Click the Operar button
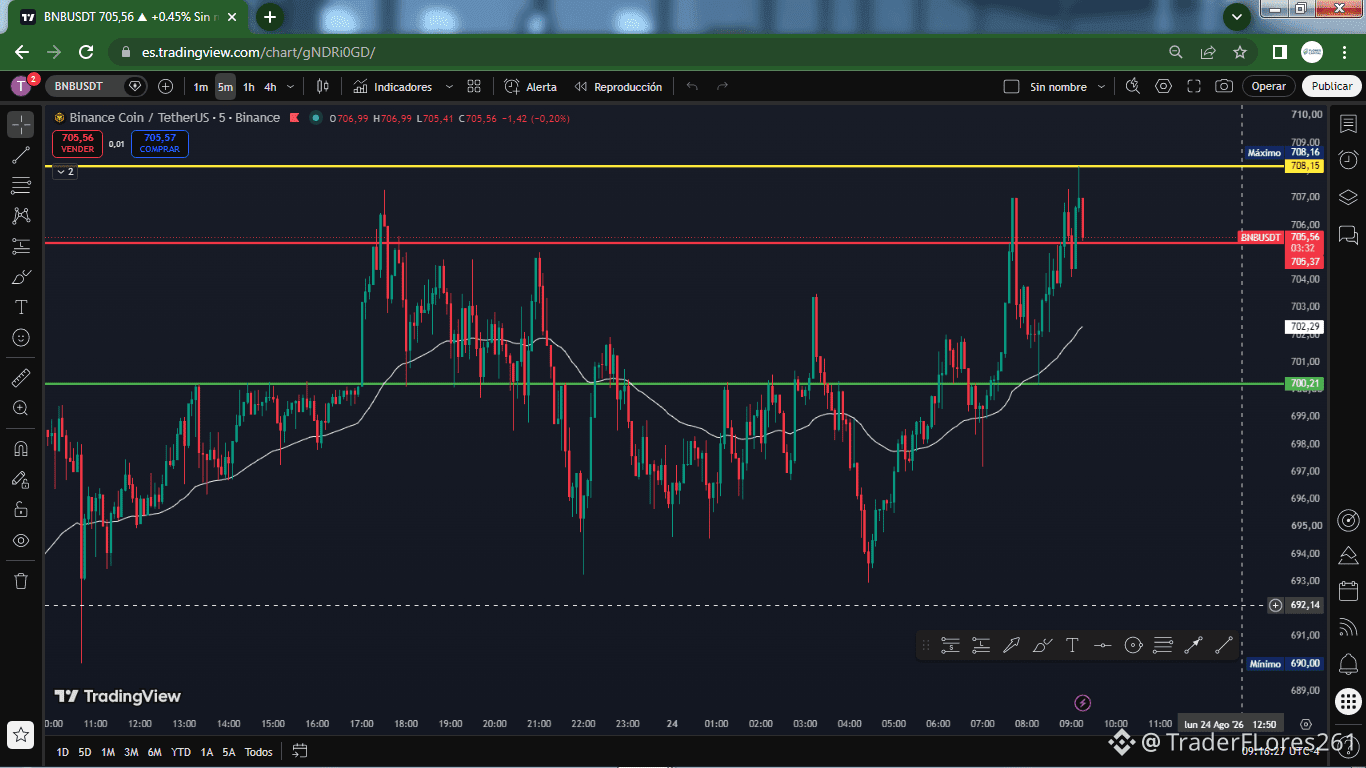 [x=1269, y=87]
